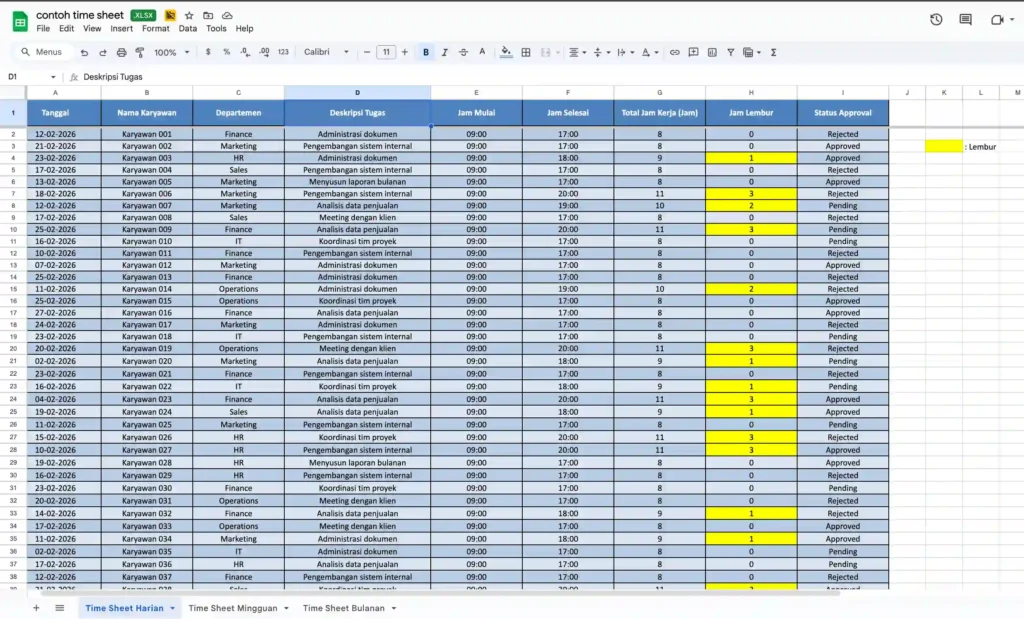Open the text color dropdown arrow
Screen dimensions: 1024x619
click(656, 52)
